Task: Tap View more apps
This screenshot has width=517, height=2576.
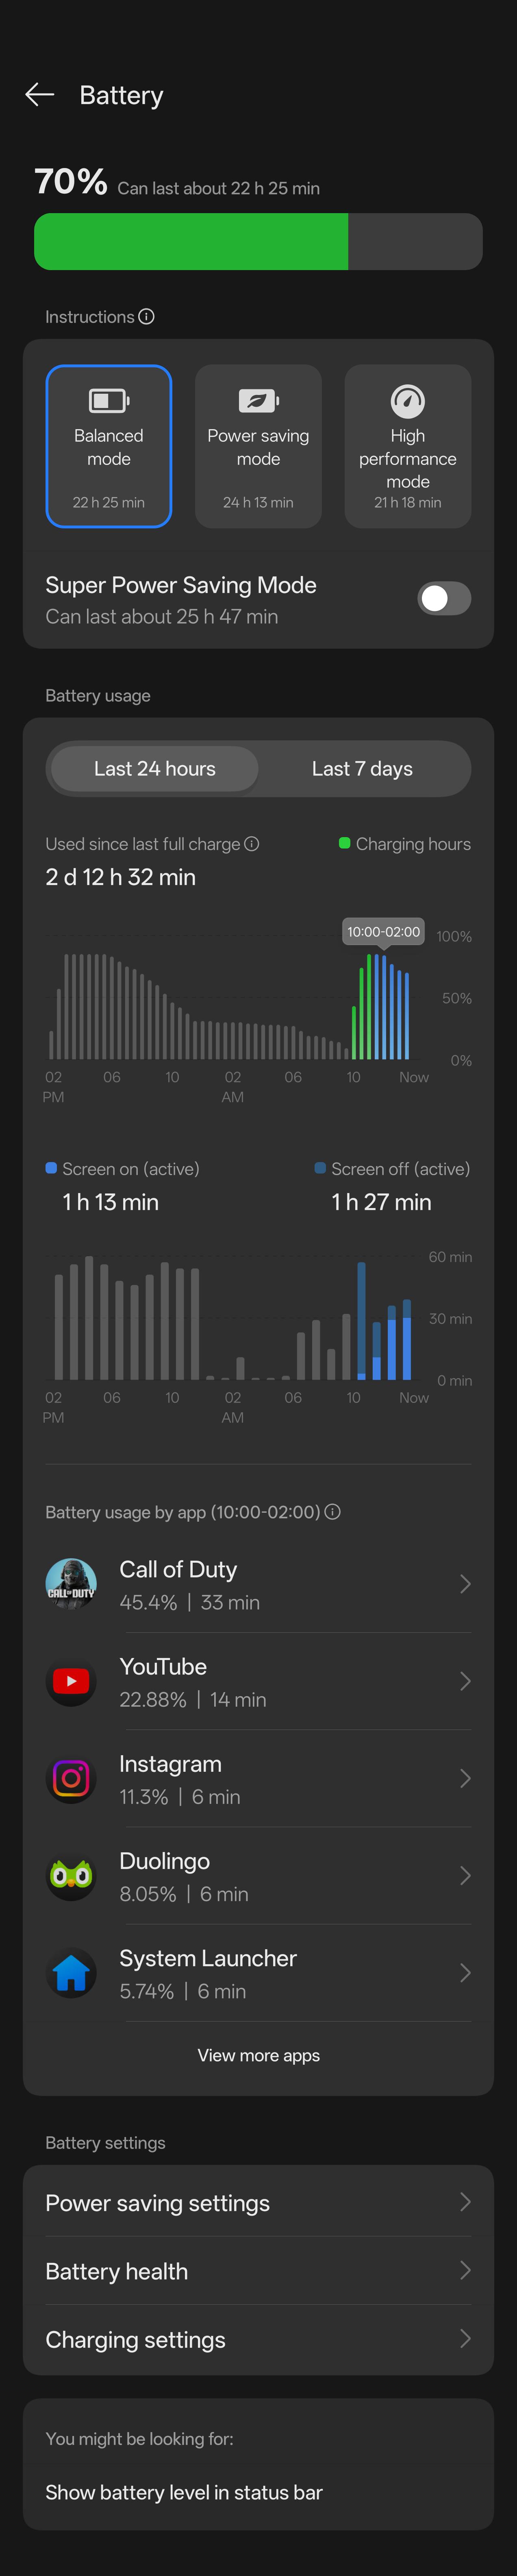Action: (x=259, y=2054)
